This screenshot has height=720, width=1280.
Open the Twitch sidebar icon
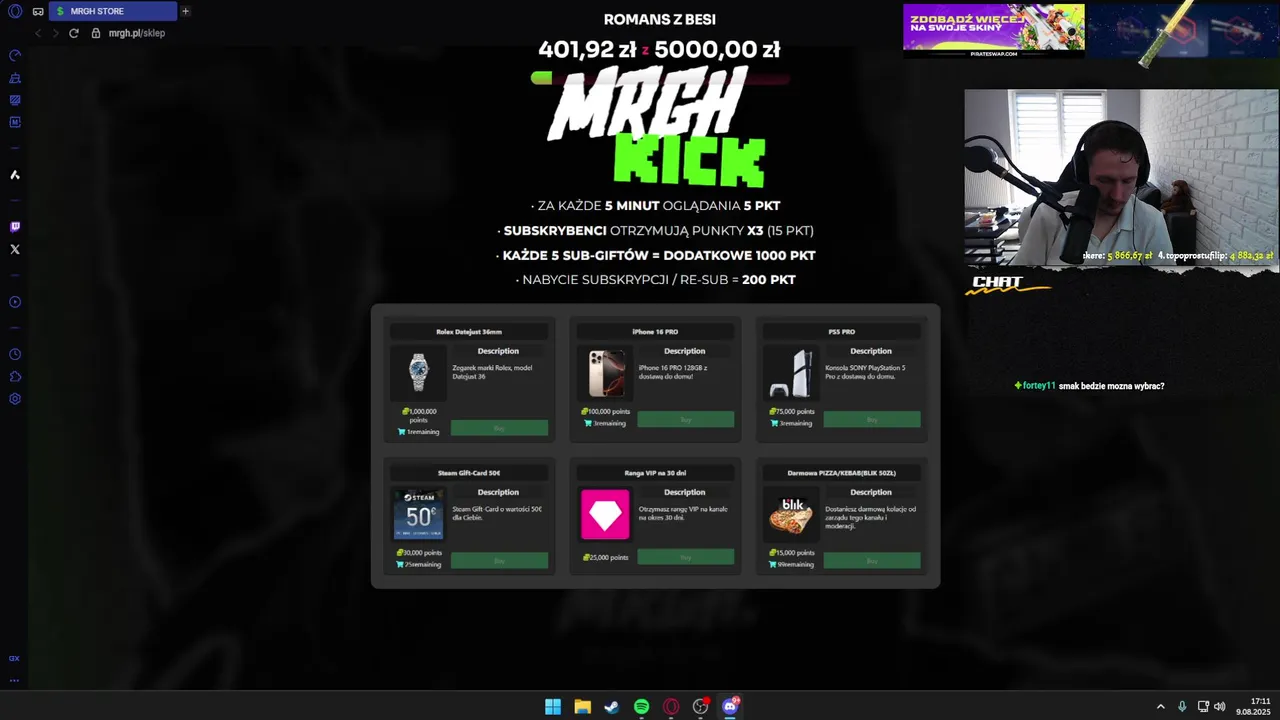15,227
